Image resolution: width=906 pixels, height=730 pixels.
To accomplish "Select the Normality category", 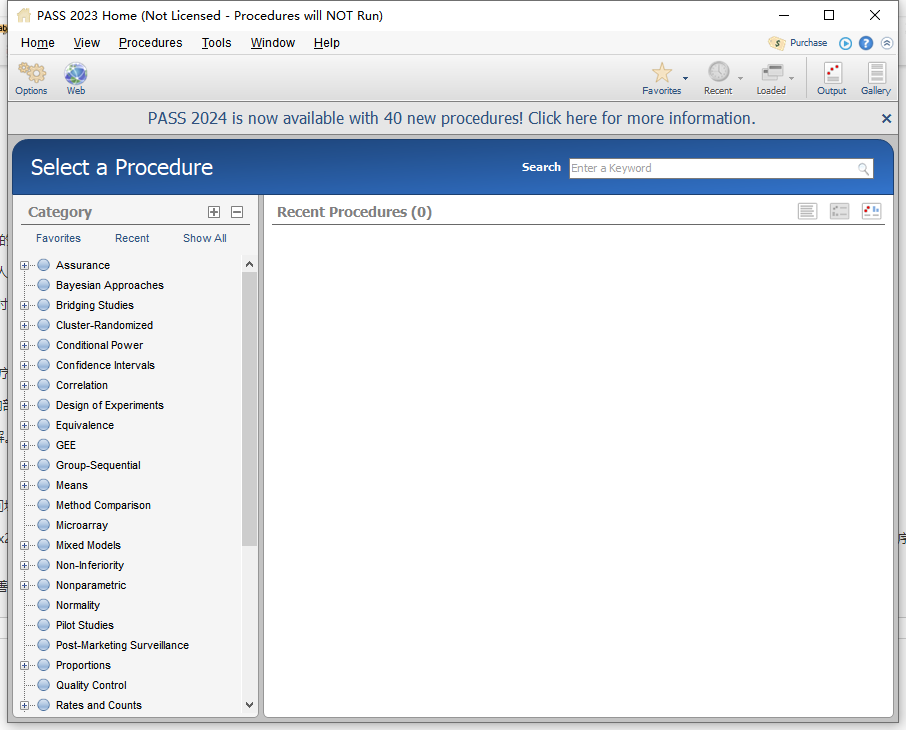I will click(78, 605).
